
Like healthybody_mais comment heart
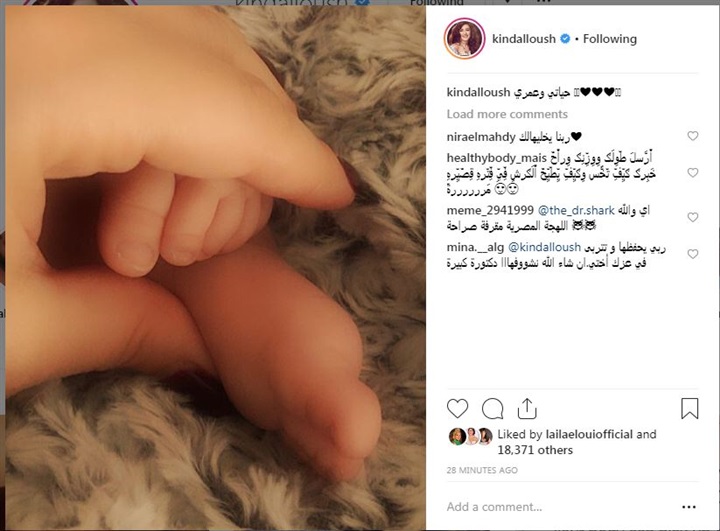[x=693, y=173]
